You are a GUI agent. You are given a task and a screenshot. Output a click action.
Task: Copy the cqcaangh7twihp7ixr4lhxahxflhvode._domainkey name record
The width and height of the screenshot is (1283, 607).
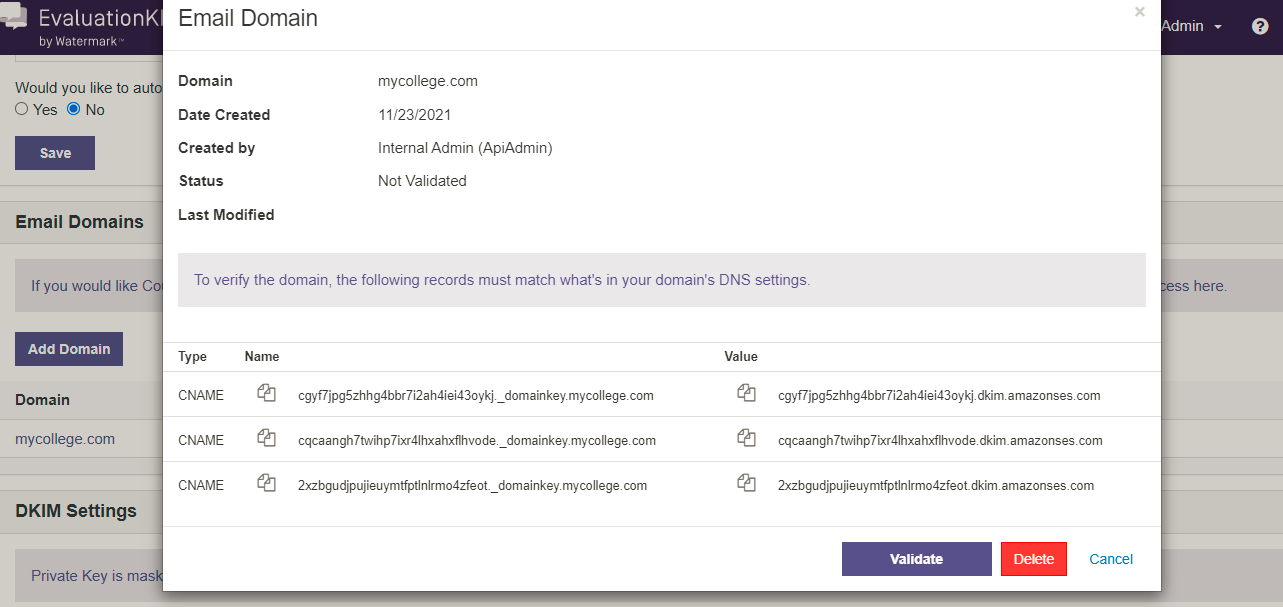266,439
